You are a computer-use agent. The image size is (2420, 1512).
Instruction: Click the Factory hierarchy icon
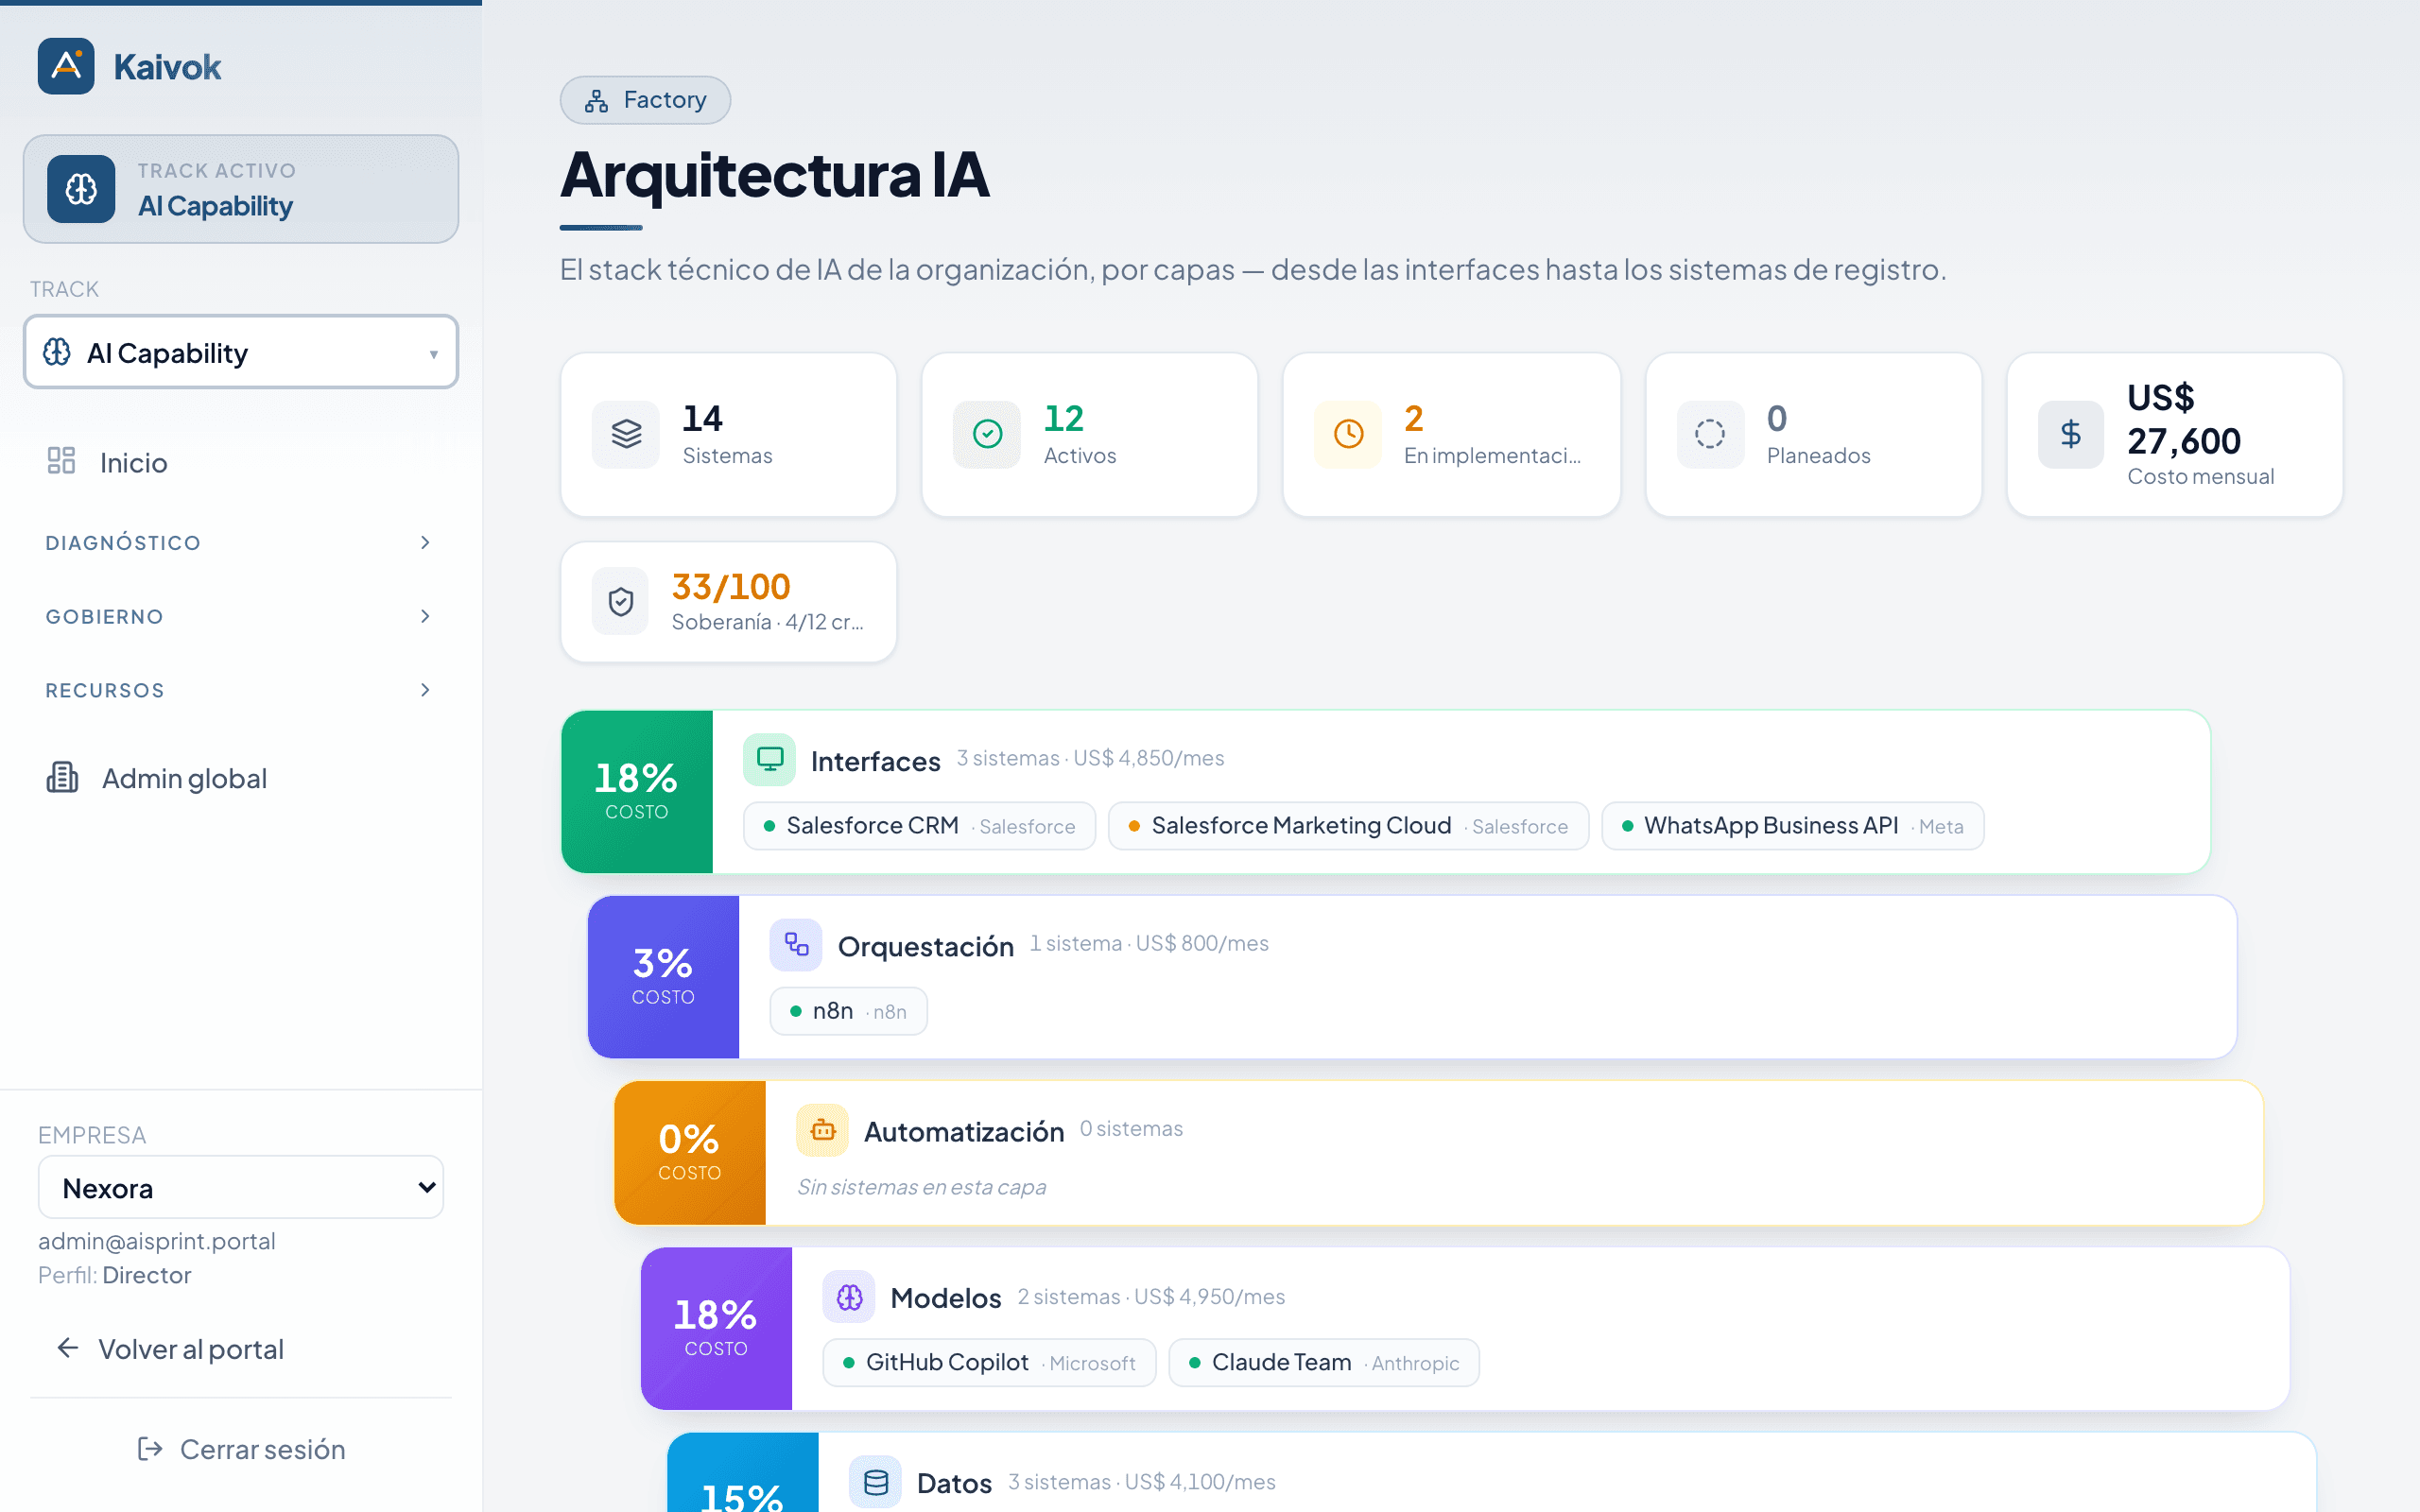(597, 100)
